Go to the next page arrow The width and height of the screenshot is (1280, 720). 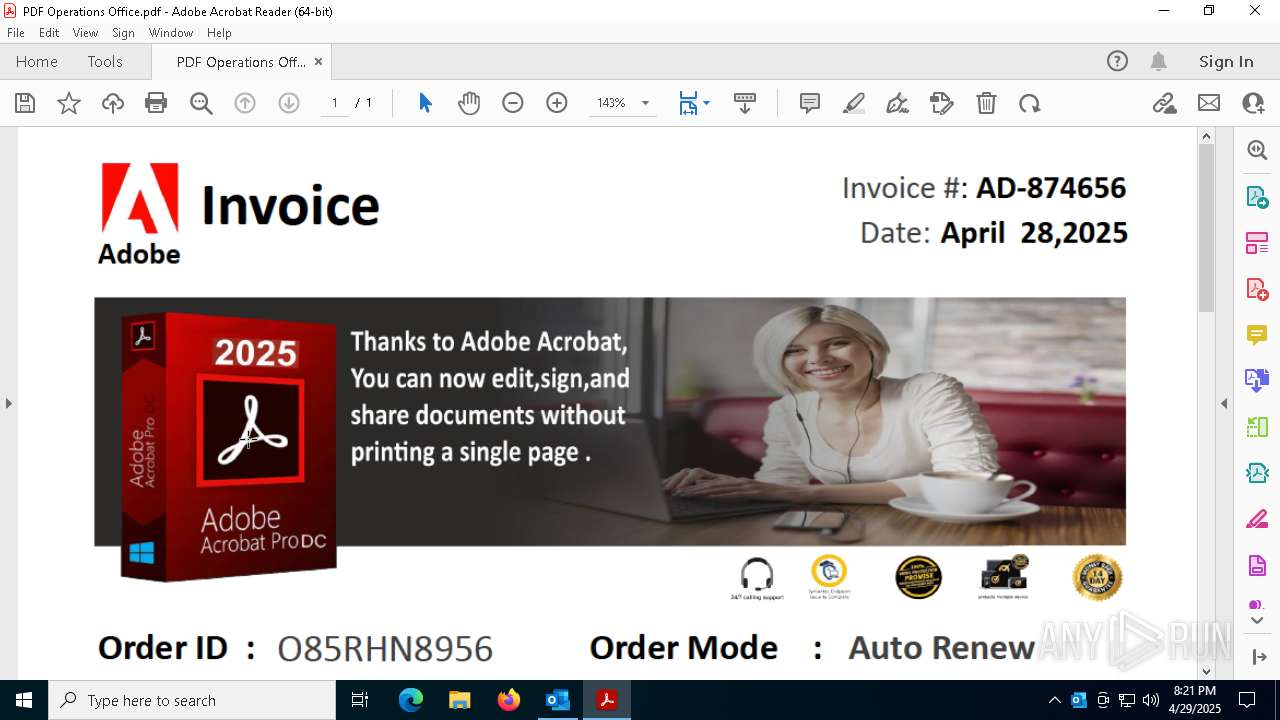click(x=289, y=103)
